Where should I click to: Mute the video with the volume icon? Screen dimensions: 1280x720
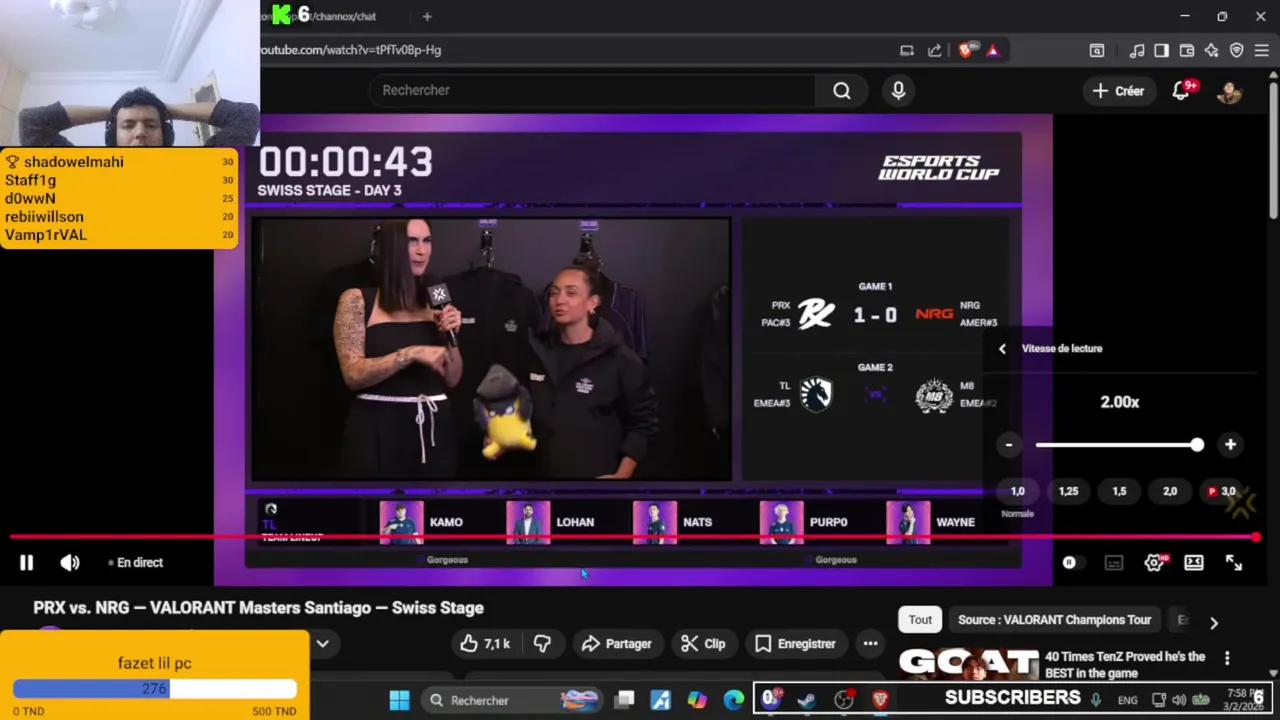coord(70,563)
